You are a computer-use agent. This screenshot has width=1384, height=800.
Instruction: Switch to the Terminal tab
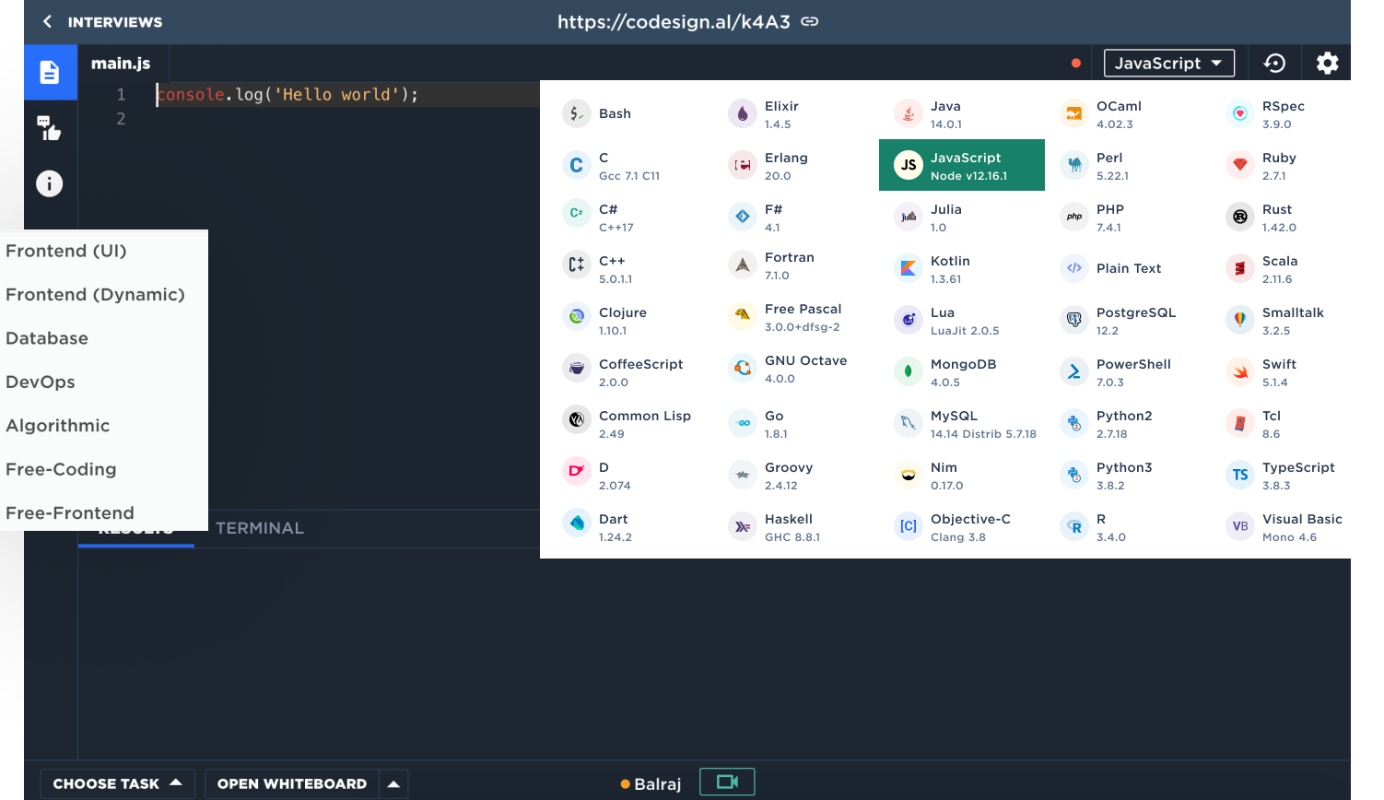259,528
